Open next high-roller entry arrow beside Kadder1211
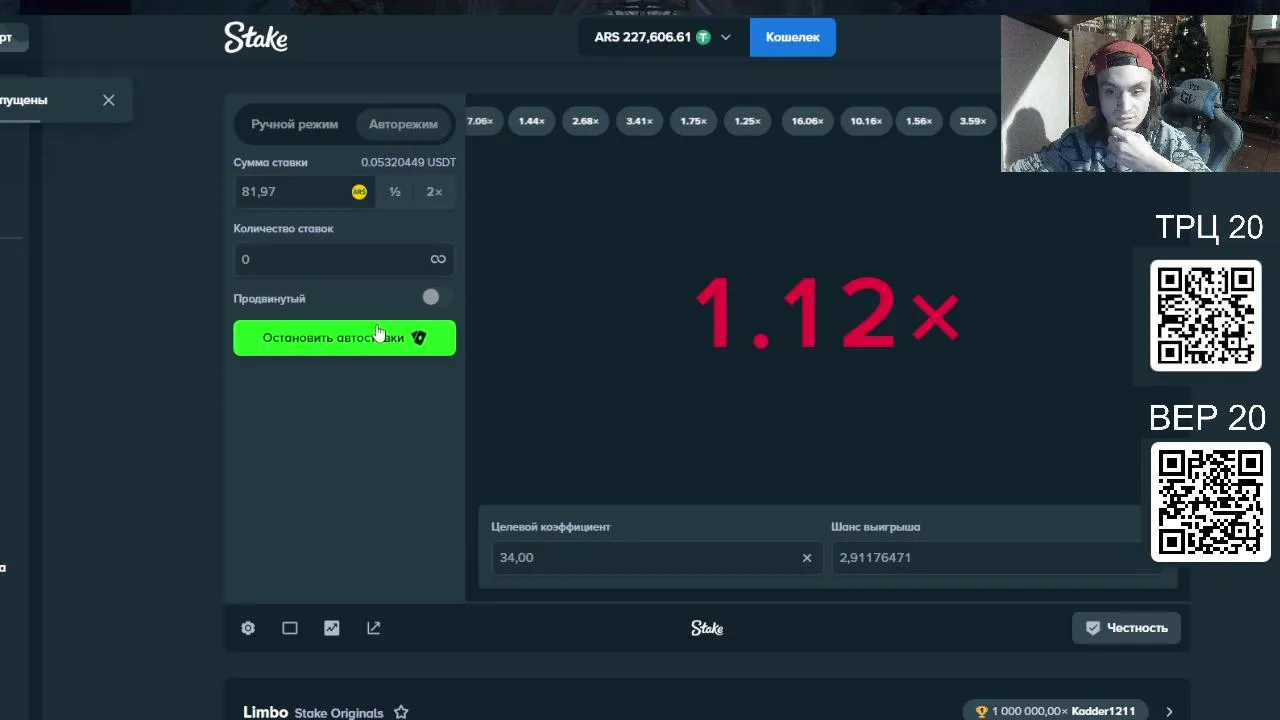The width and height of the screenshot is (1280, 720). point(1169,711)
